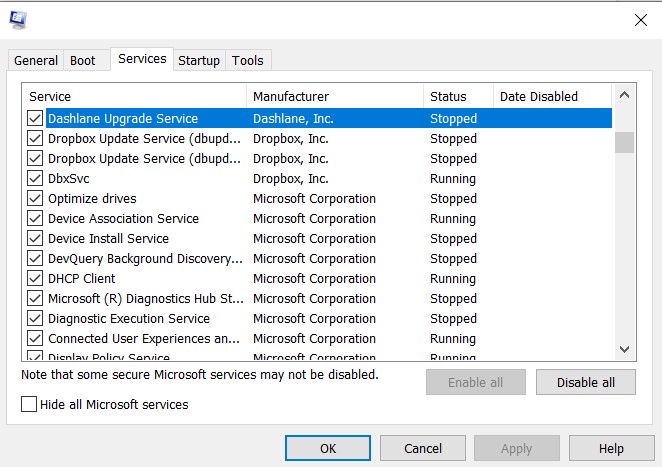Select Device Install Service row text
This screenshot has height=467, width=662.
[x=109, y=239]
